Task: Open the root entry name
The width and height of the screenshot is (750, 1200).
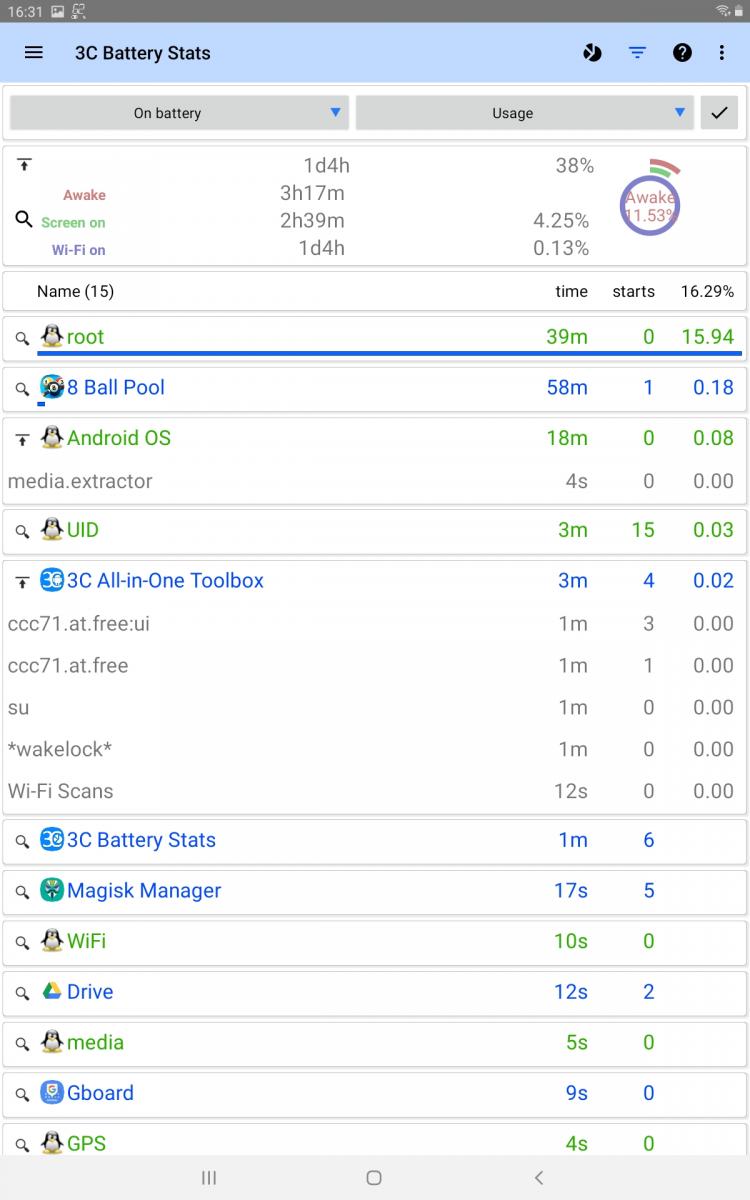Action: [85, 337]
